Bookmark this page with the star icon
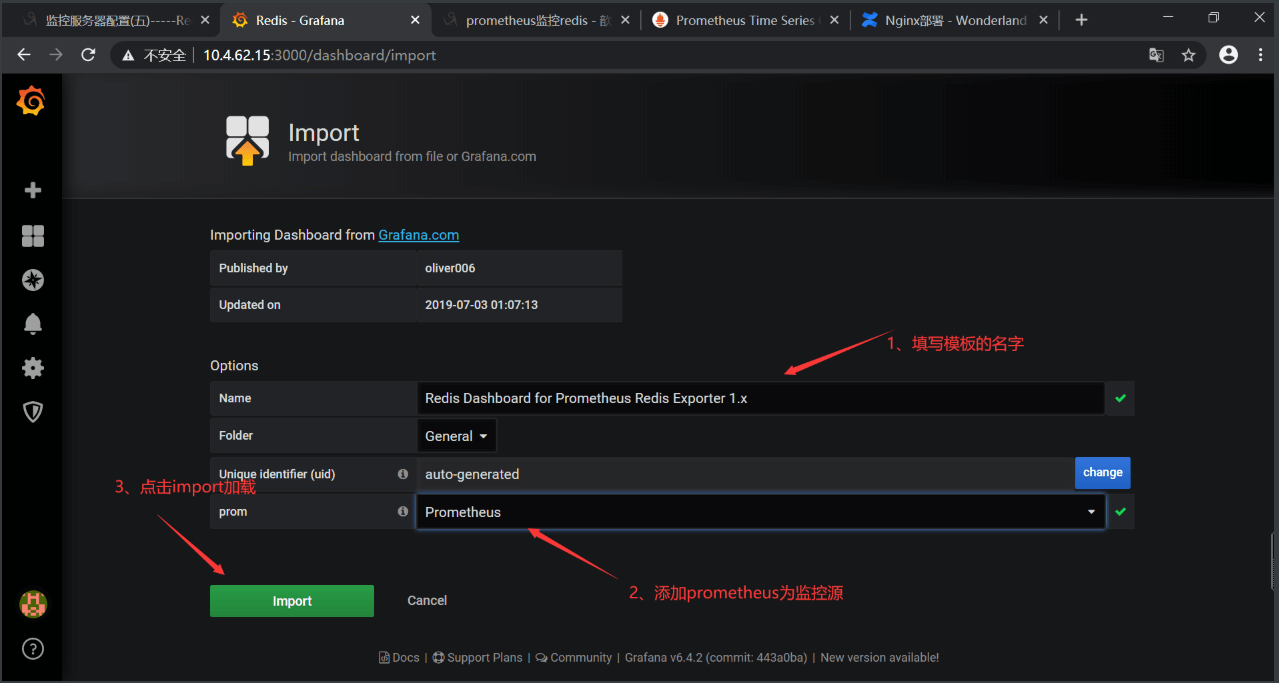This screenshot has width=1279, height=683. click(1188, 55)
